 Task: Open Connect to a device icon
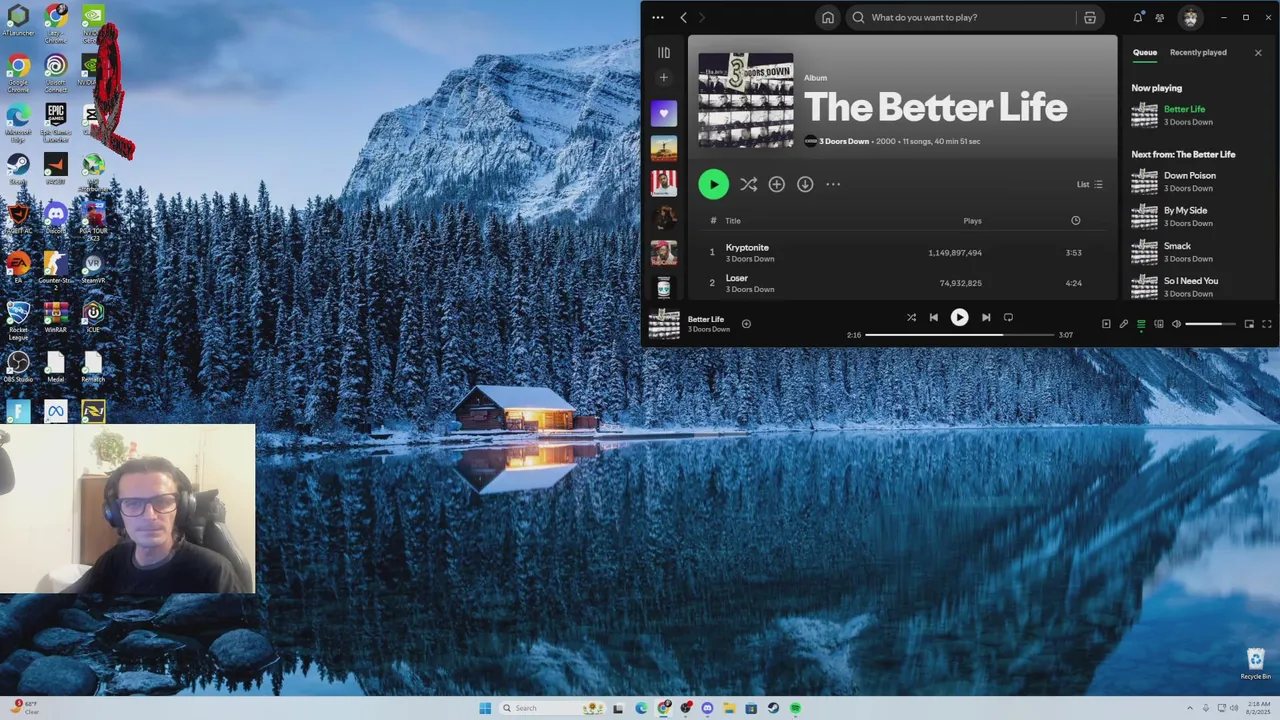coord(1159,324)
